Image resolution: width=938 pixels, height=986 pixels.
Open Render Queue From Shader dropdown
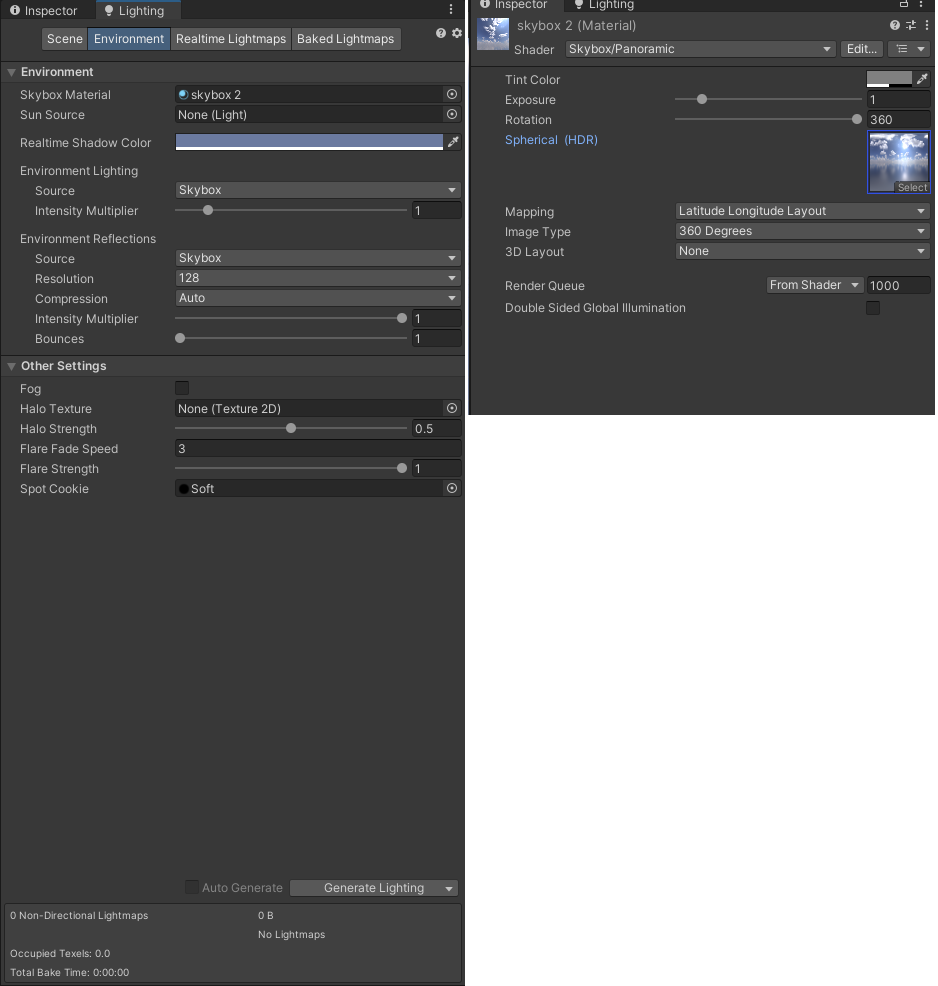(815, 285)
